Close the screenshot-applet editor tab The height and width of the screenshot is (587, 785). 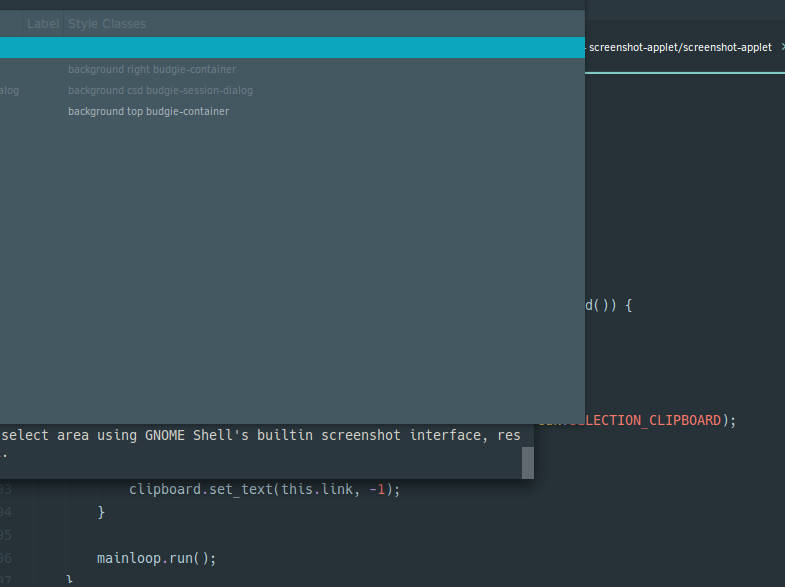coord(782,47)
